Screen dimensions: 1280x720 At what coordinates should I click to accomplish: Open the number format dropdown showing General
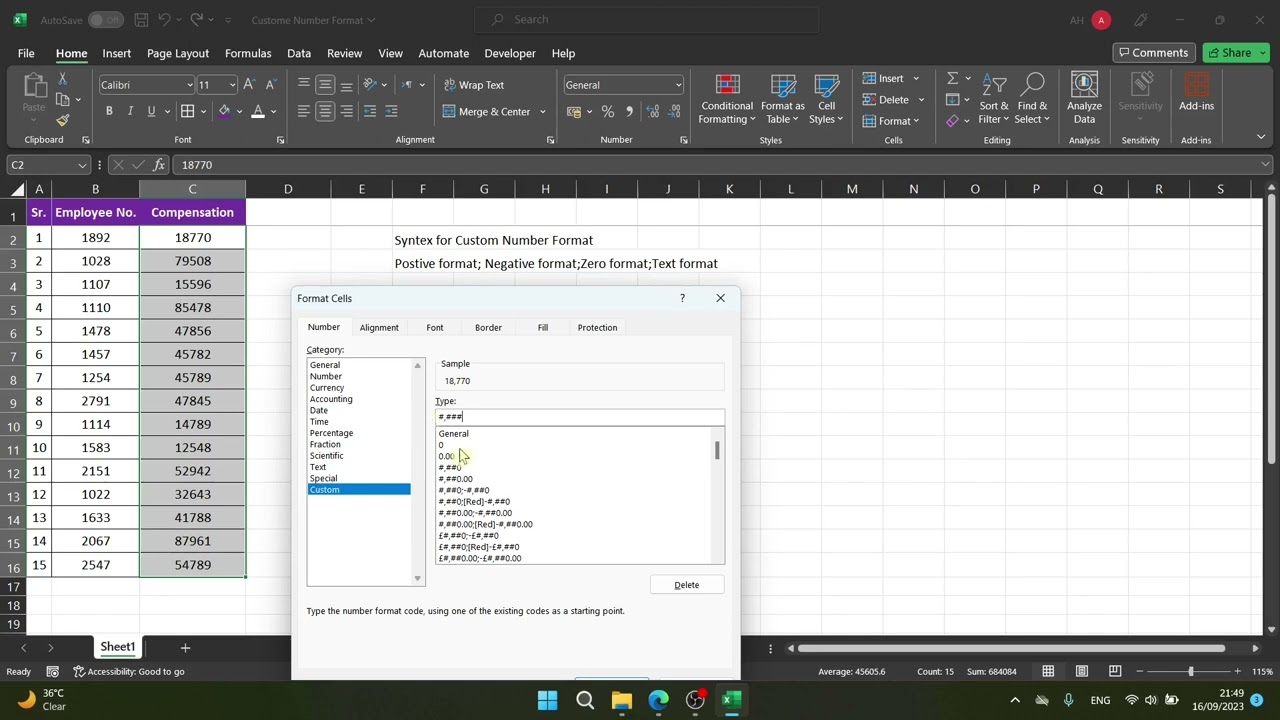point(678,85)
